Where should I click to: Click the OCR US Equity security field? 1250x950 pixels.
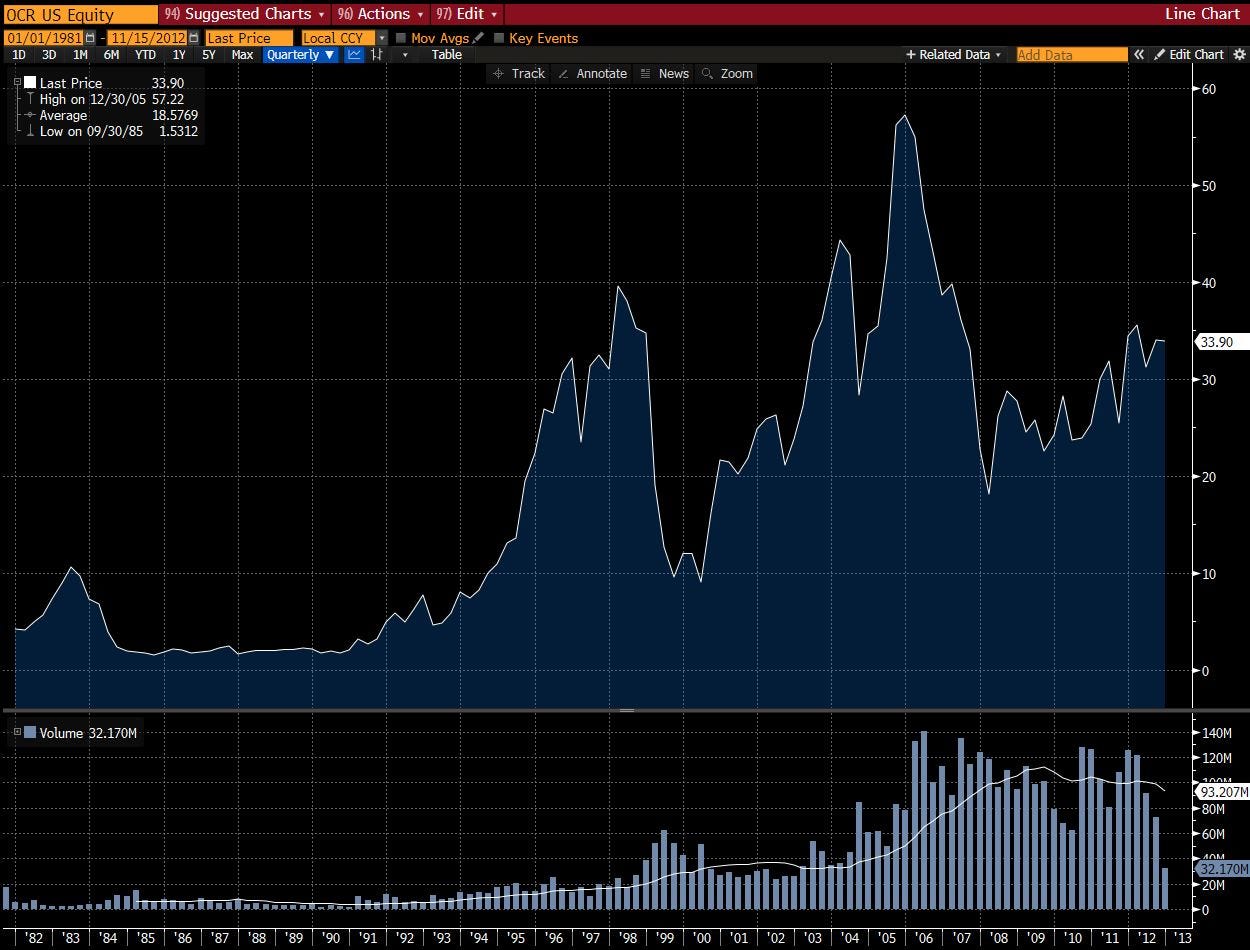[80, 14]
